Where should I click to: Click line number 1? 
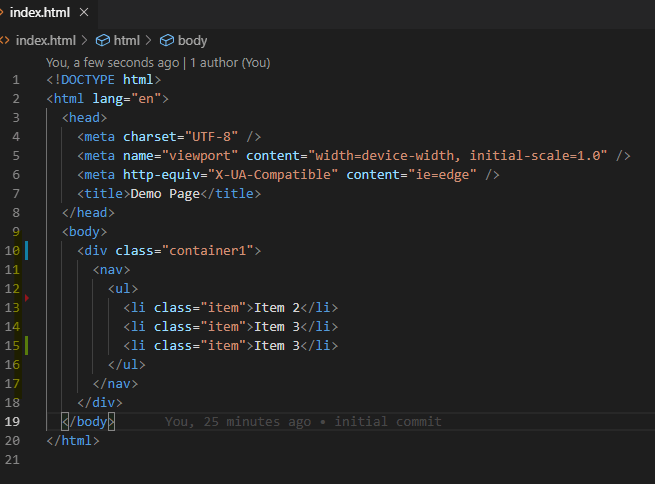point(16,79)
